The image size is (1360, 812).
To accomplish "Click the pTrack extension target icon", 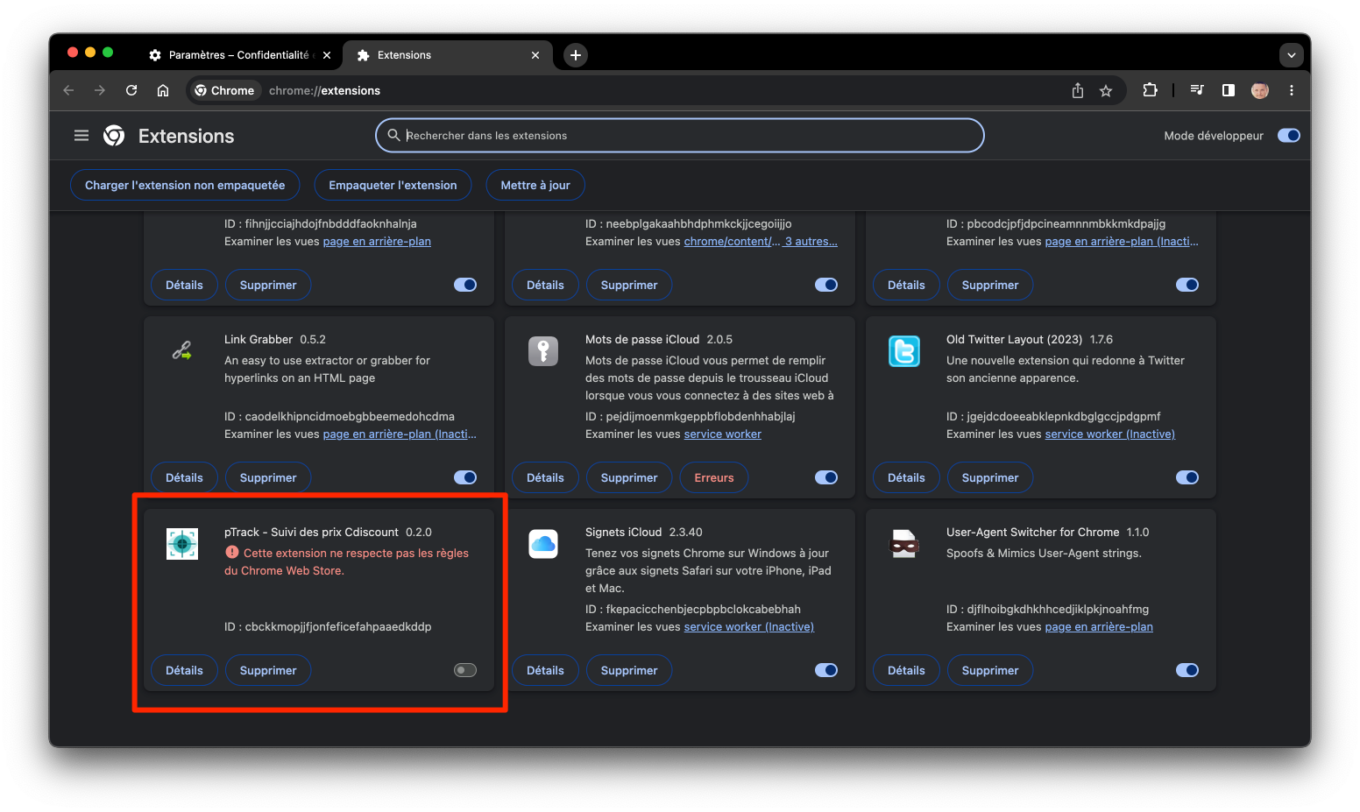I will pos(182,543).
